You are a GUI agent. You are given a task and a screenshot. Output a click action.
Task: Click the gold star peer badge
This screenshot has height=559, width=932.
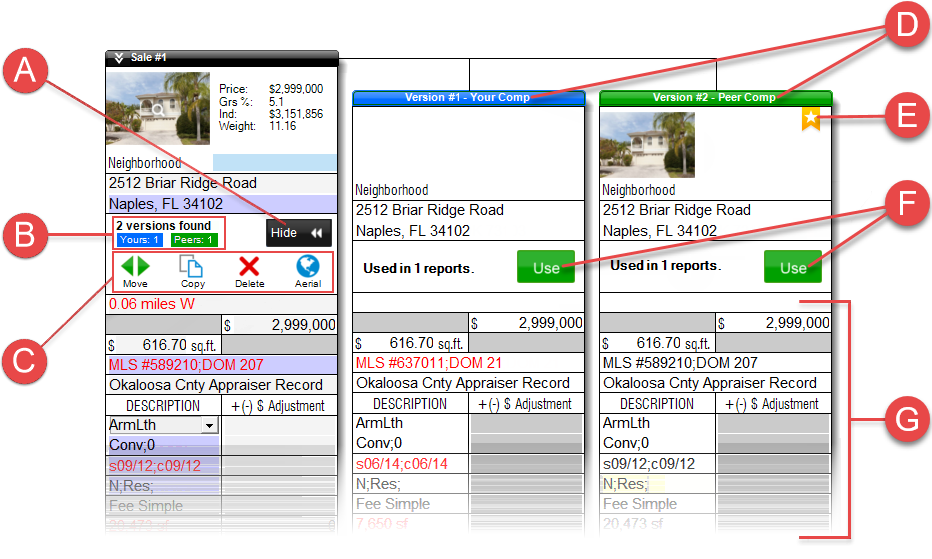click(x=810, y=120)
